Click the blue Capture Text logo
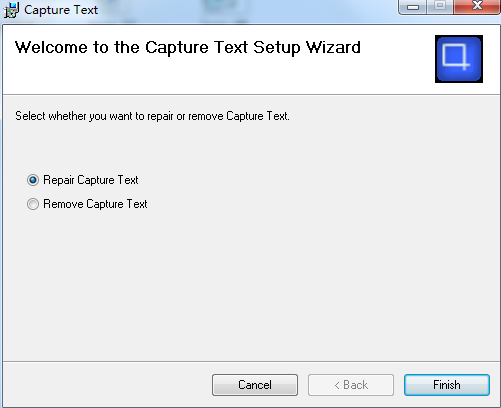 [459, 59]
